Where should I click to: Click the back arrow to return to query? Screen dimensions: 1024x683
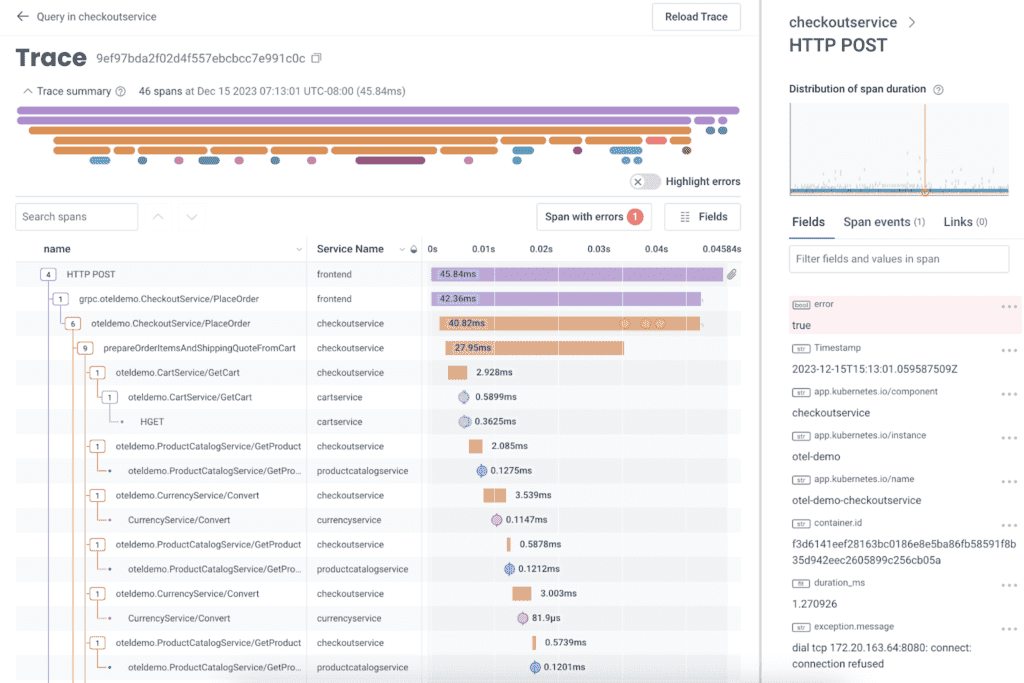22,17
